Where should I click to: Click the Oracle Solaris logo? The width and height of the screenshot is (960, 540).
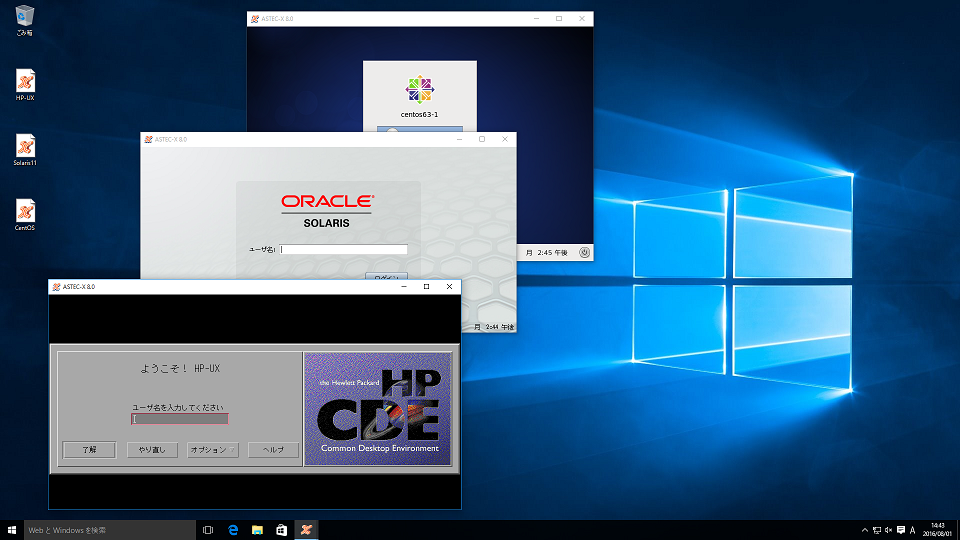tap(327, 211)
